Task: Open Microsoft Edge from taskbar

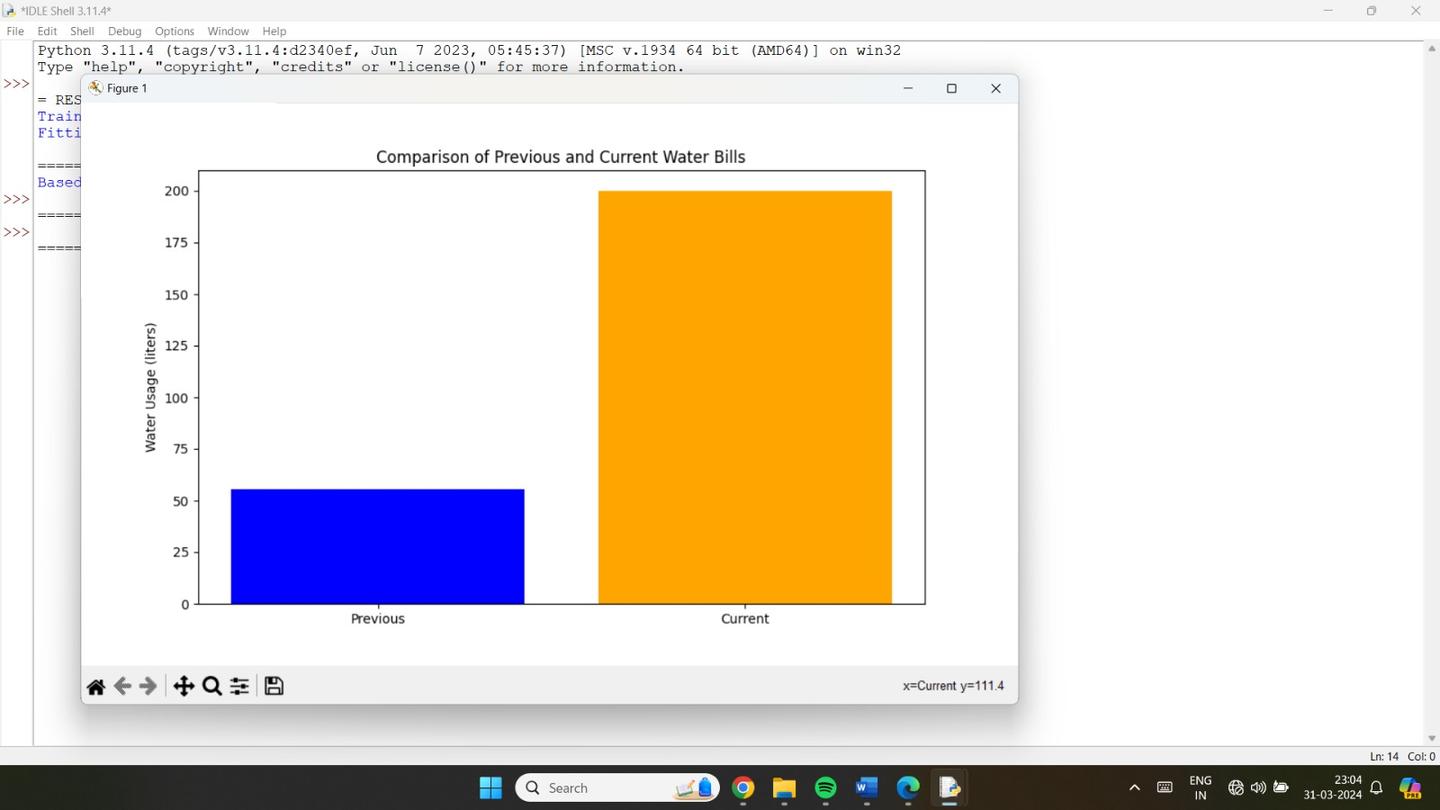Action: click(908, 788)
